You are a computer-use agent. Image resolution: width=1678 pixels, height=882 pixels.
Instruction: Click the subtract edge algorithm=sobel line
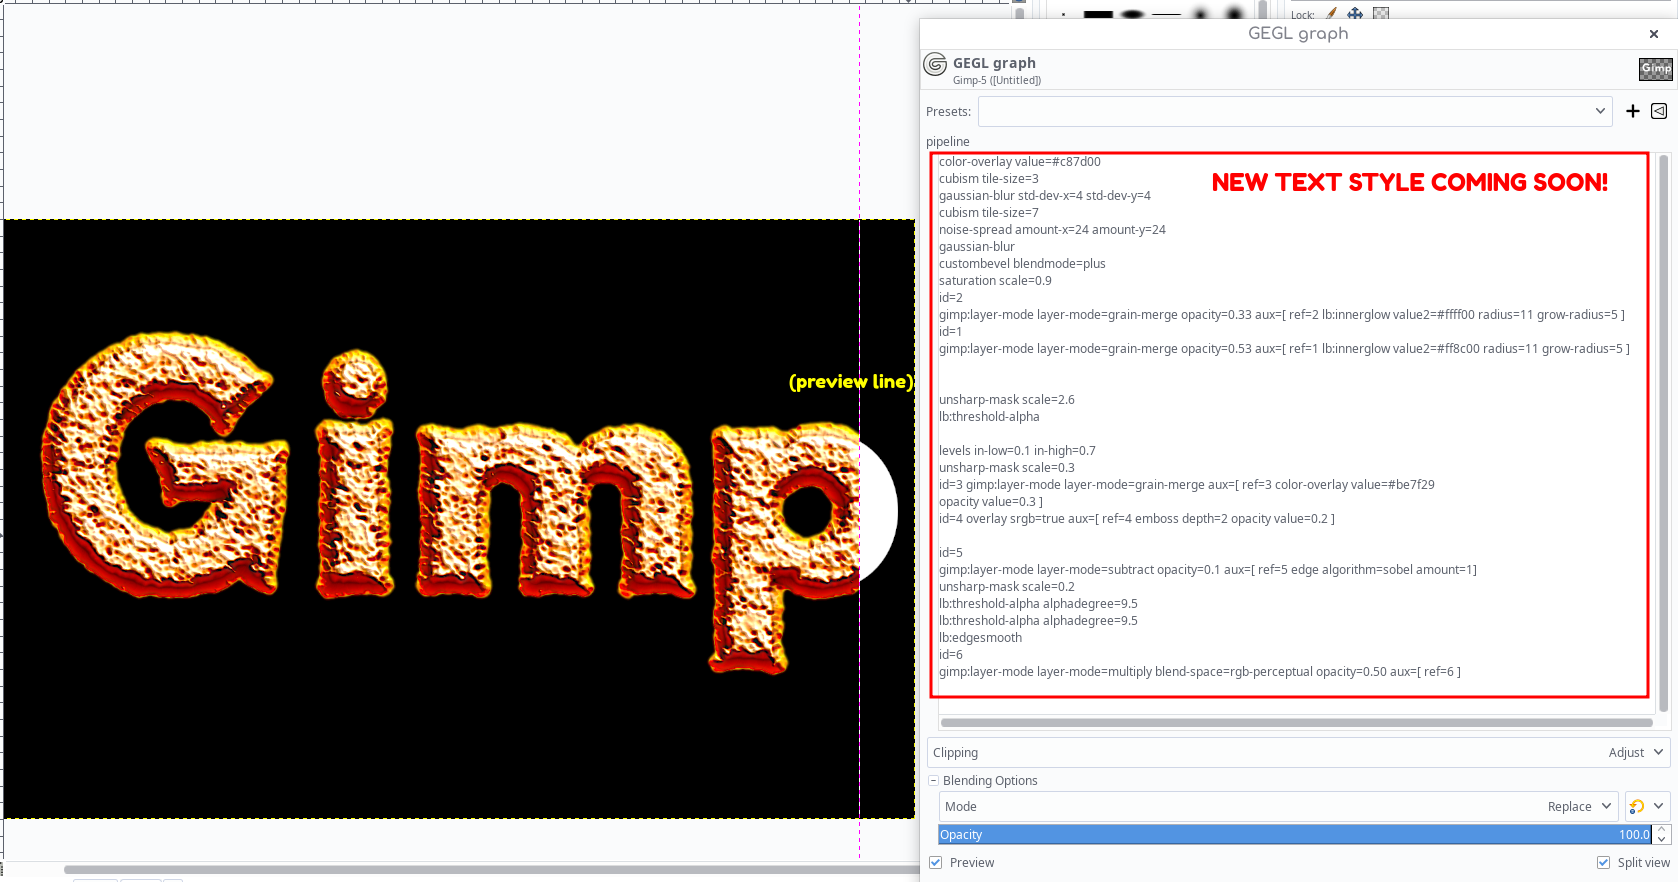tap(1208, 570)
